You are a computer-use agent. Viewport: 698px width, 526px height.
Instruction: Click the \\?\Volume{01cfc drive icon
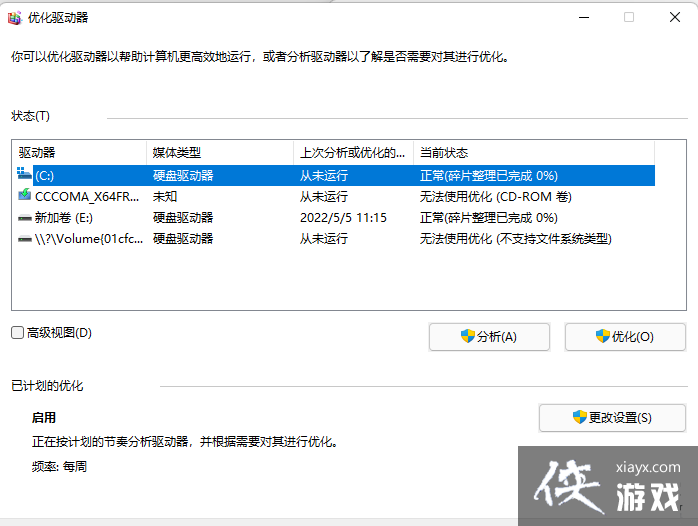point(24,239)
